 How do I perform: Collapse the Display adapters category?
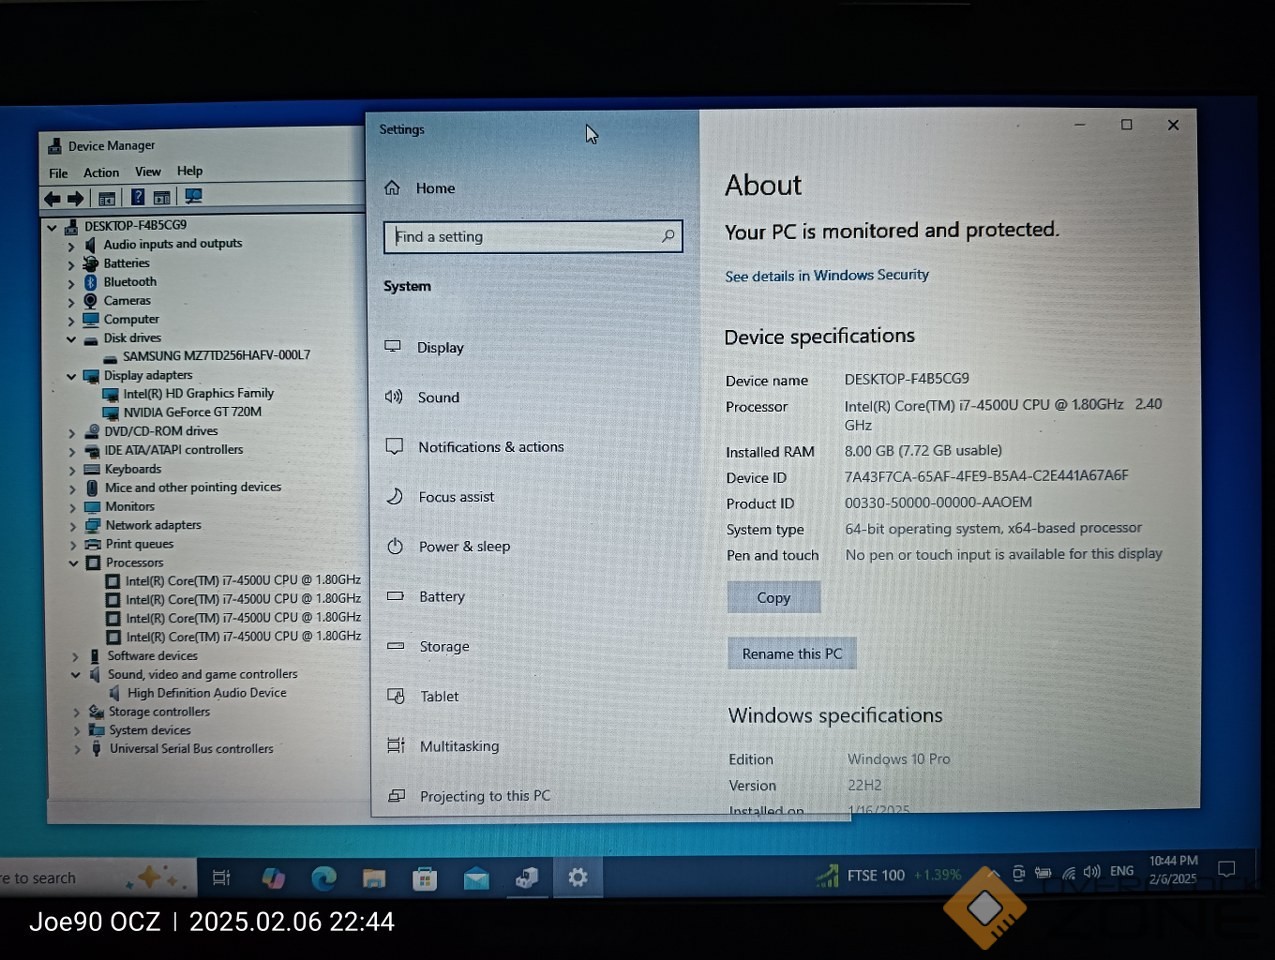pos(71,377)
